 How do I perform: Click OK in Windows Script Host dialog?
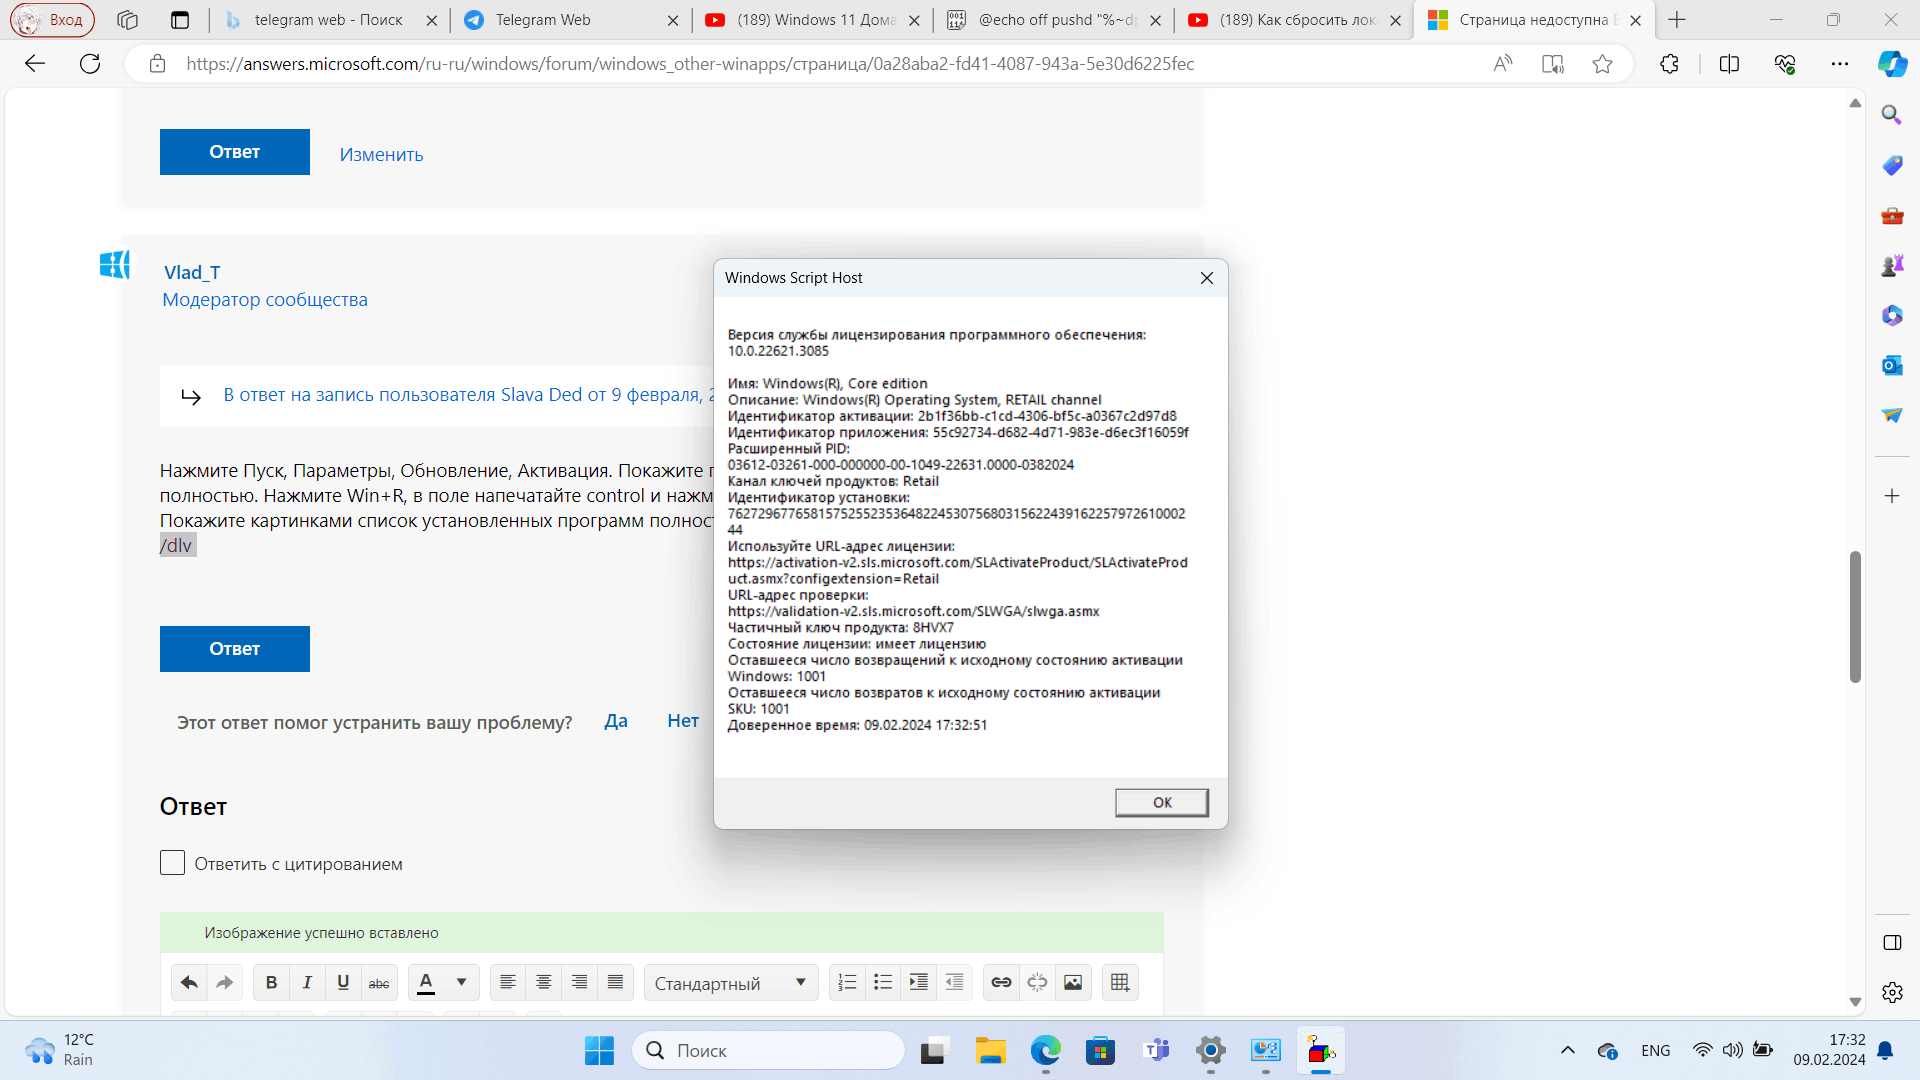[1162, 802]
